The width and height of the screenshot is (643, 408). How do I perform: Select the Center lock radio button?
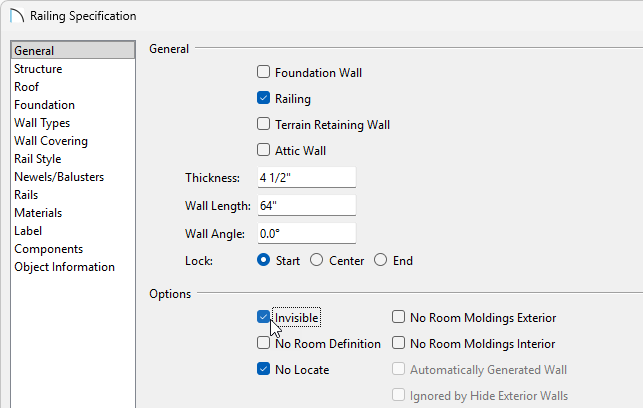(x=317, y=261)
